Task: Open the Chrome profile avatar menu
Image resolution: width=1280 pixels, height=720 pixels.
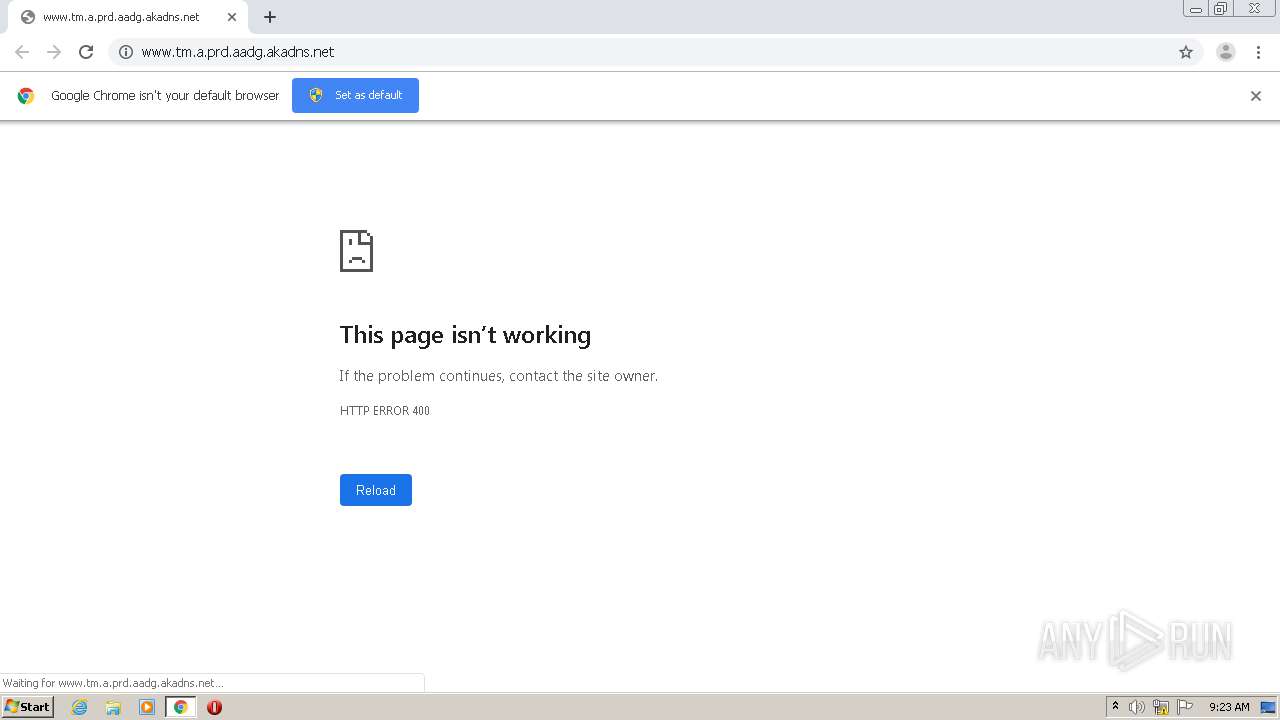Action: coord(1226,52)
